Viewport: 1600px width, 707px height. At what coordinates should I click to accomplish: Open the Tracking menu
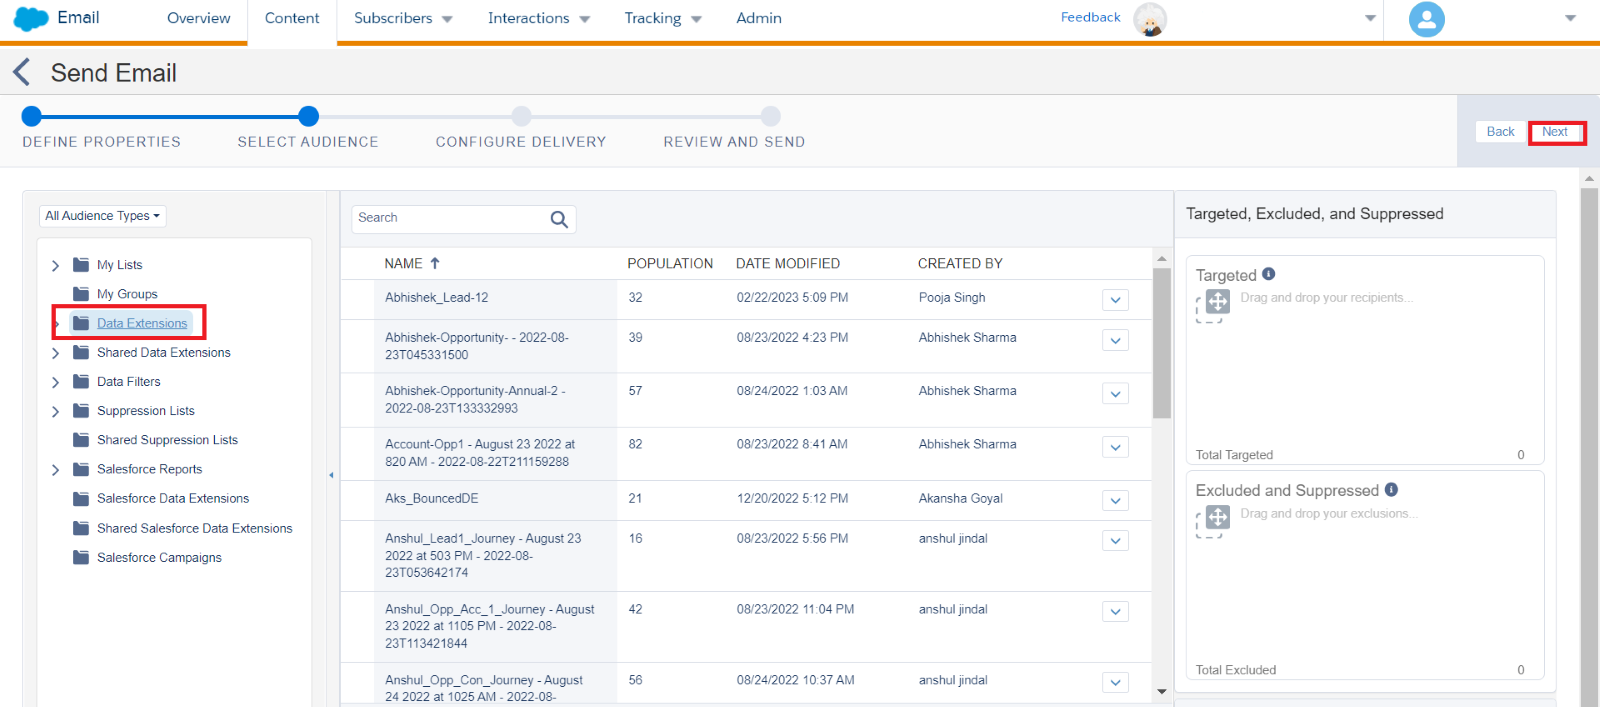point(663,18)
